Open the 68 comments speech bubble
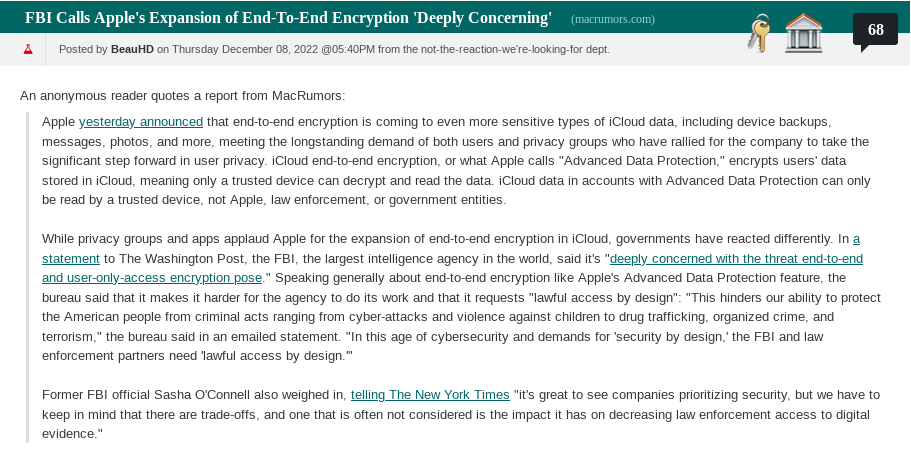Image resolution: width=911 pixels, height=460 pixels. tap(875, 30)
